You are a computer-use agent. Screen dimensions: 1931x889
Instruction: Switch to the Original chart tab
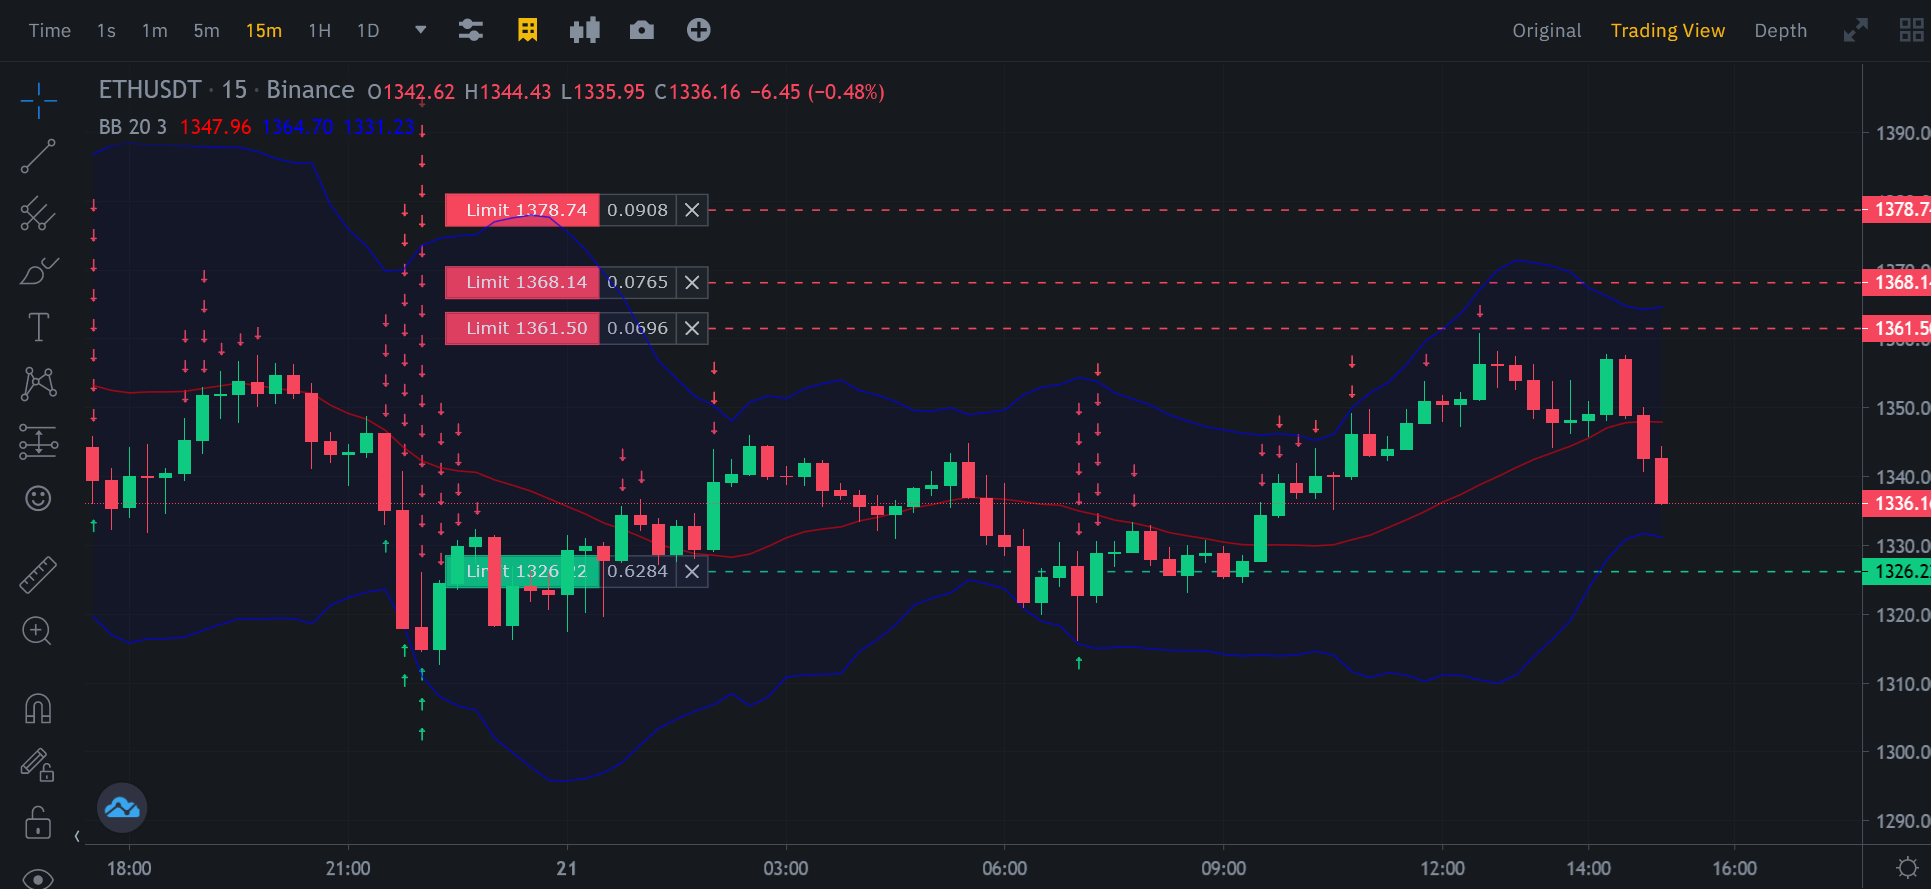tap(1546, 31)
